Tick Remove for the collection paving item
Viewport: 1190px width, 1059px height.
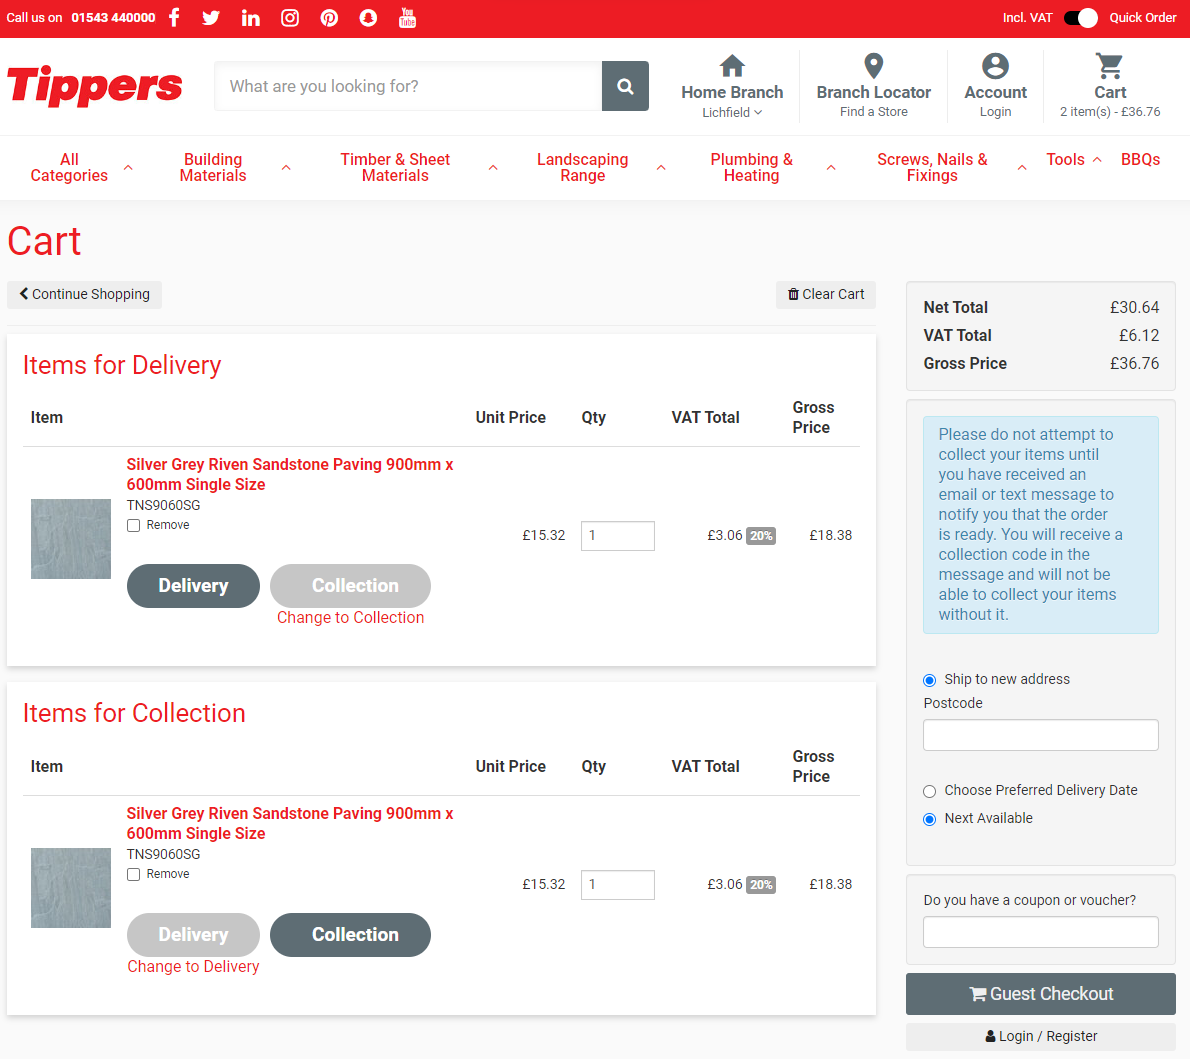click(134, 875)
